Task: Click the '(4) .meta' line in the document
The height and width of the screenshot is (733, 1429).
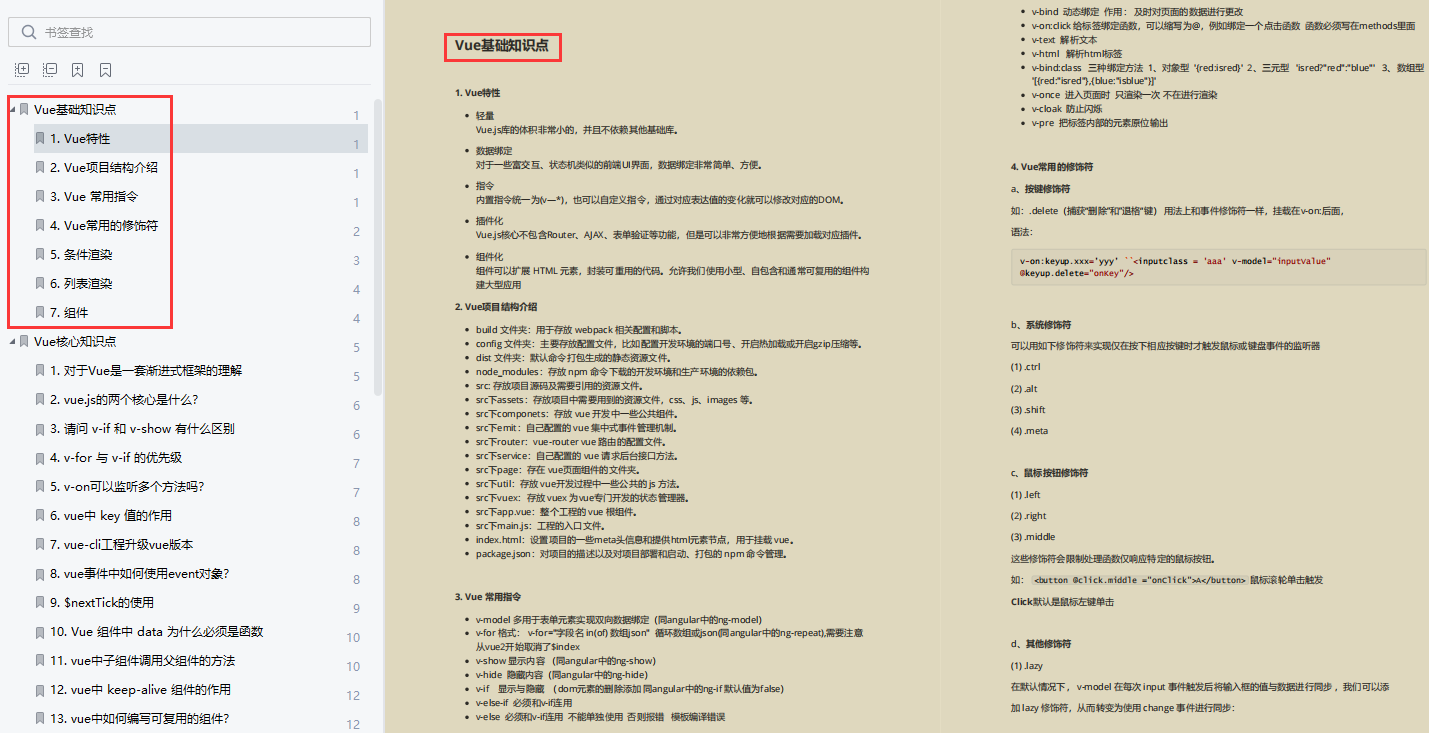Action: [x=1028, y=431]
